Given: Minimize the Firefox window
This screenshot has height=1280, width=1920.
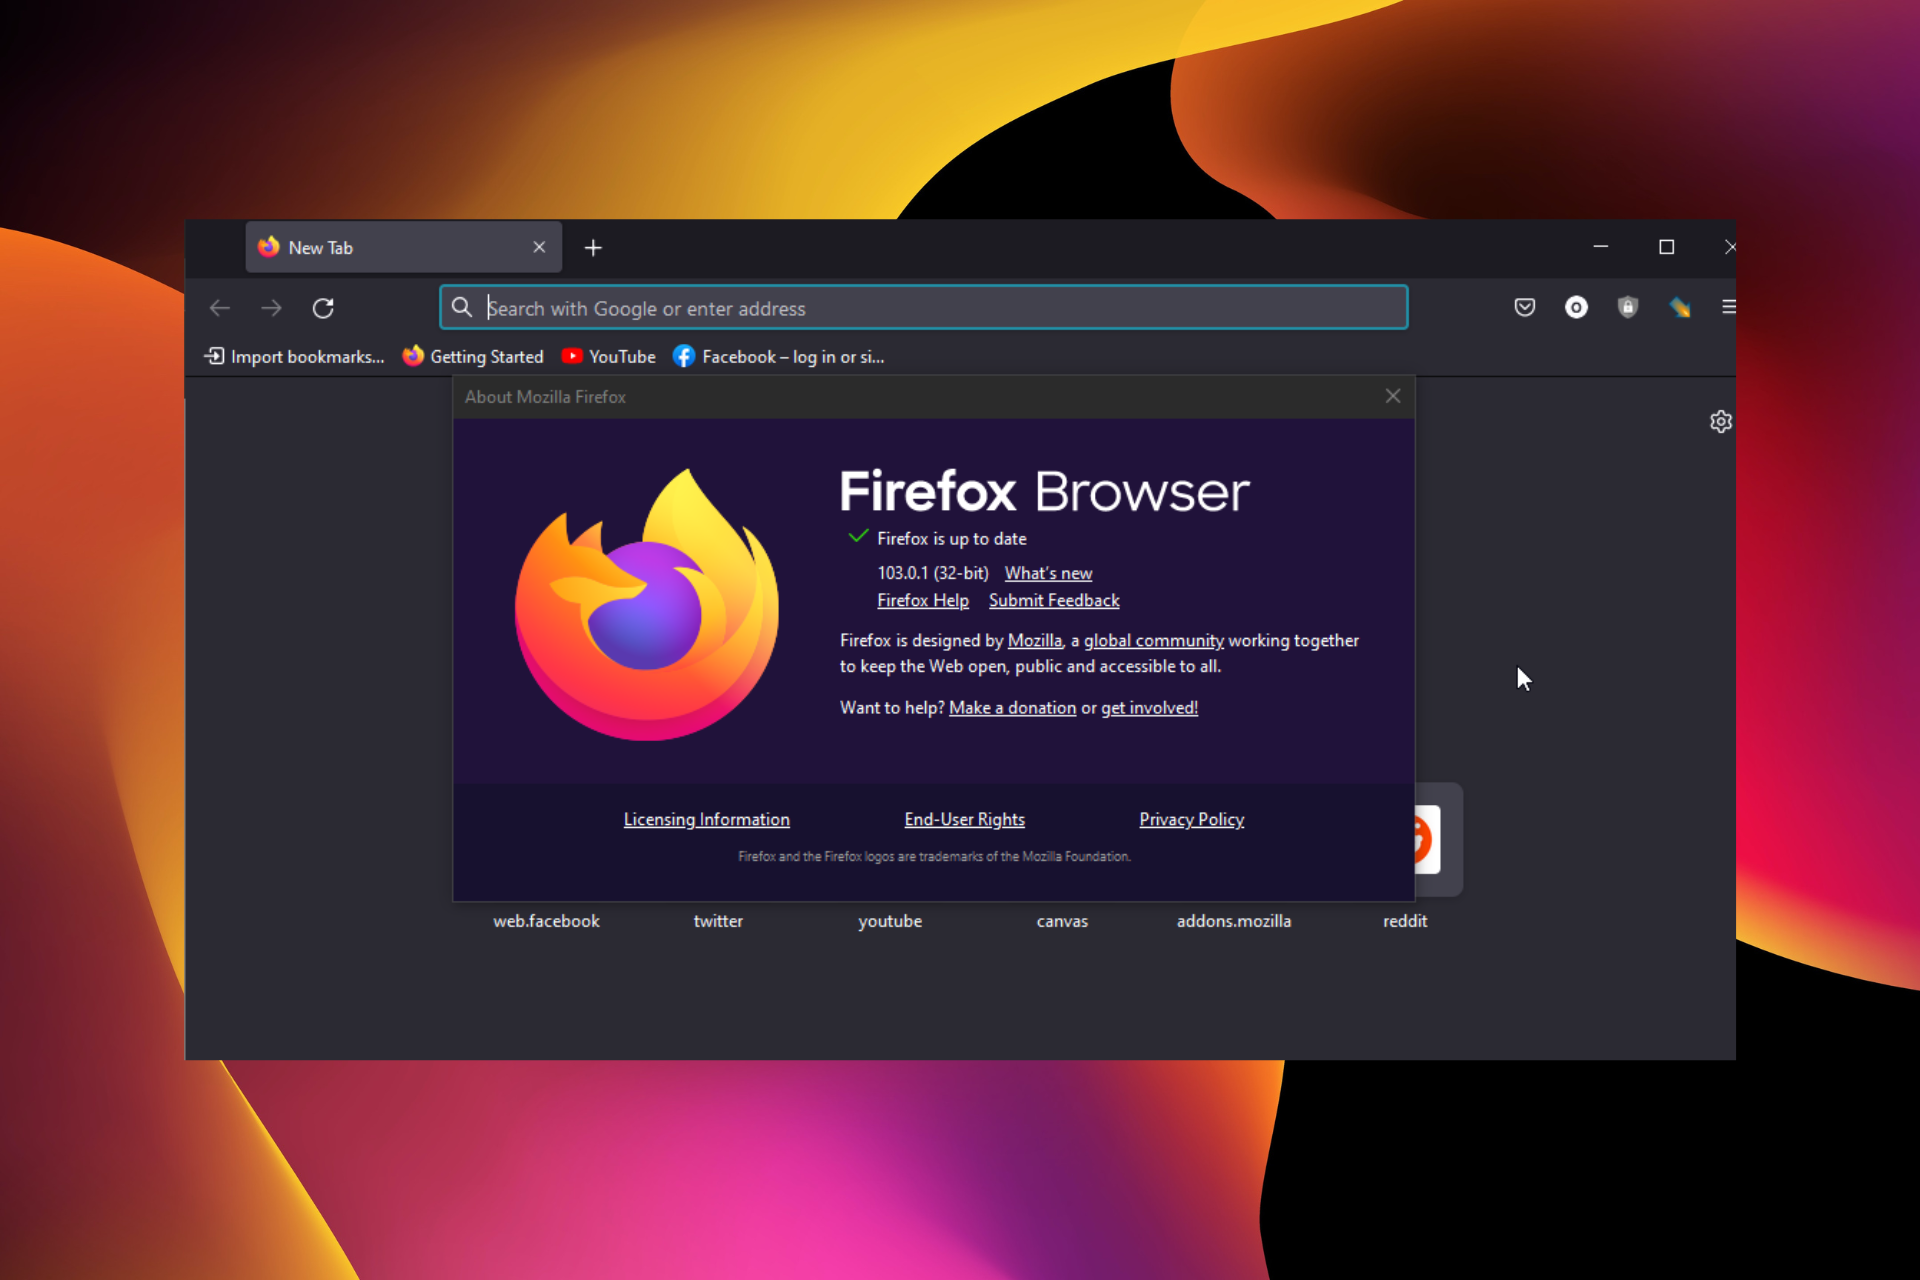Looking at the screenshot, I should 1601,246.
